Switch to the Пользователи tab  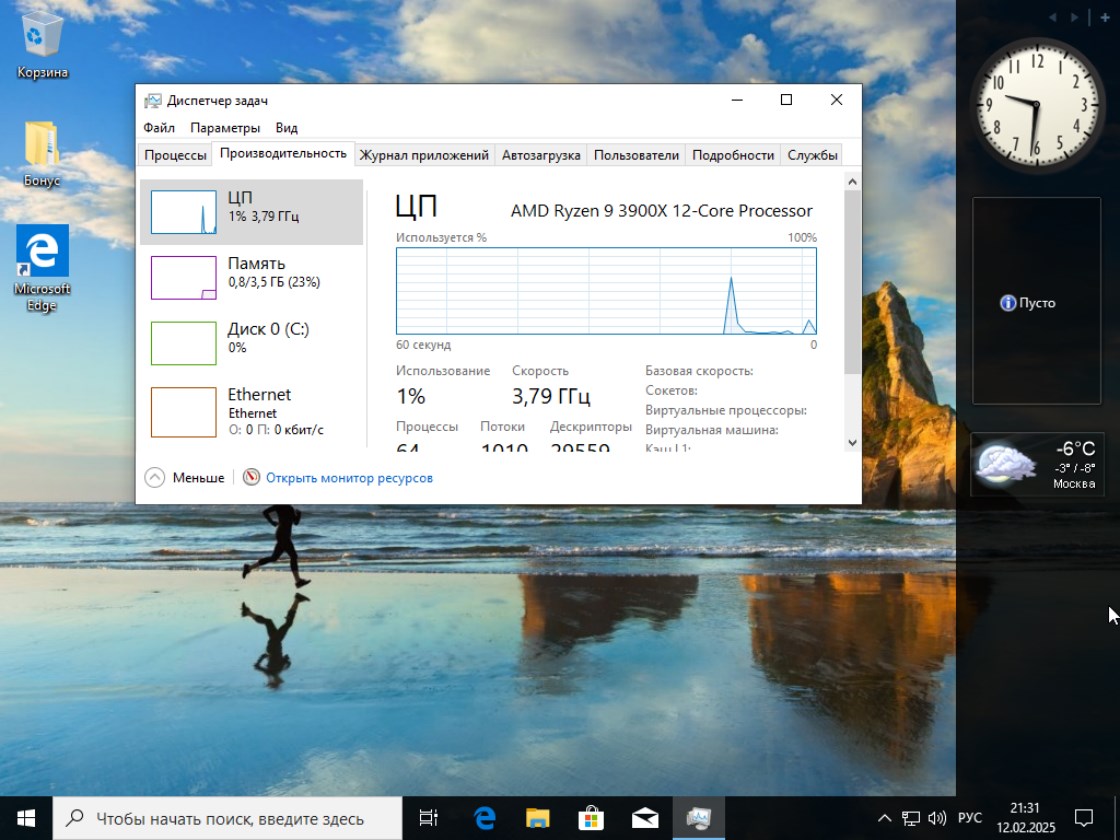click(x=636, y=155)
